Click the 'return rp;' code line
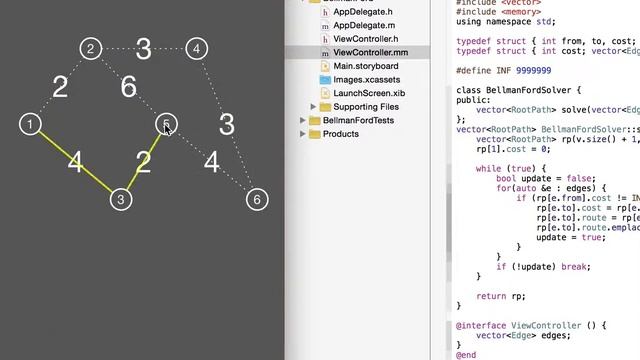 (501, 296)
